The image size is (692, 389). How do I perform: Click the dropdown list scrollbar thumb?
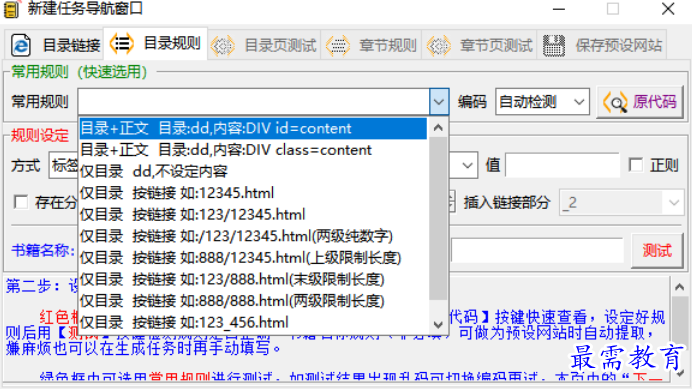(438, 219)
